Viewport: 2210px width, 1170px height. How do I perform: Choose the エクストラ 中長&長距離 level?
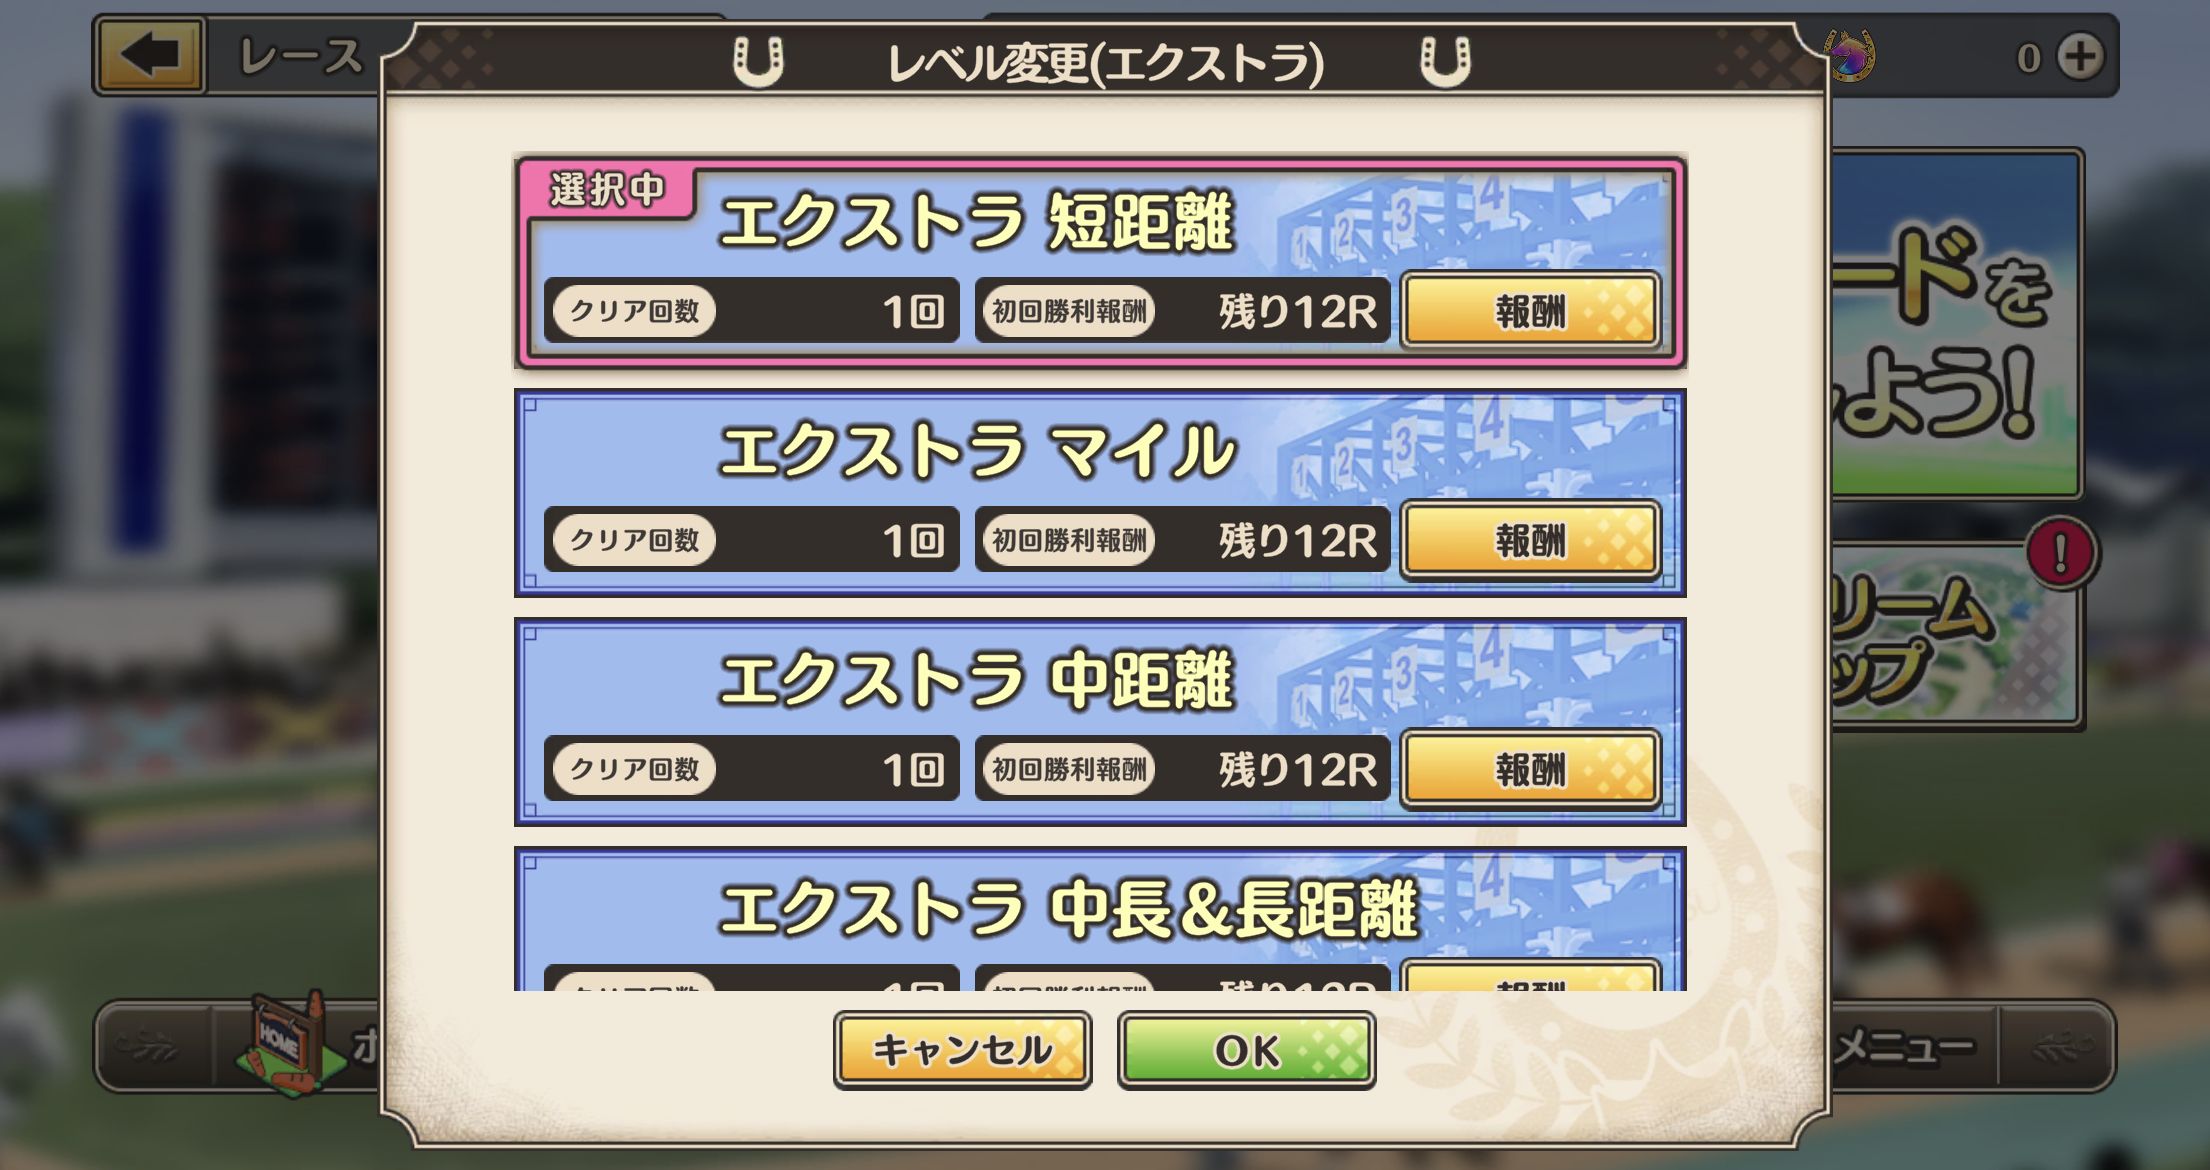point(1100,919)
